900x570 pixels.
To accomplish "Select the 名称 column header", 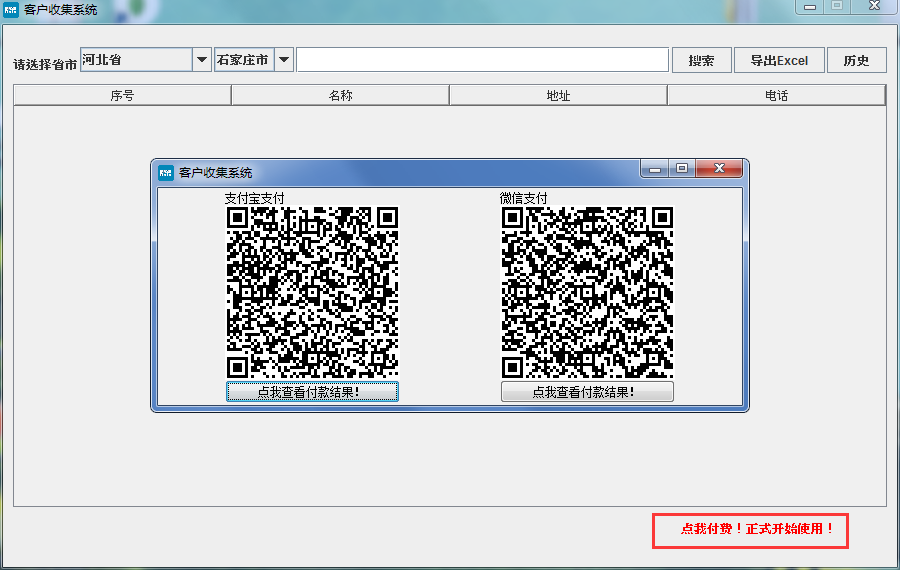I will pos(340,96).
